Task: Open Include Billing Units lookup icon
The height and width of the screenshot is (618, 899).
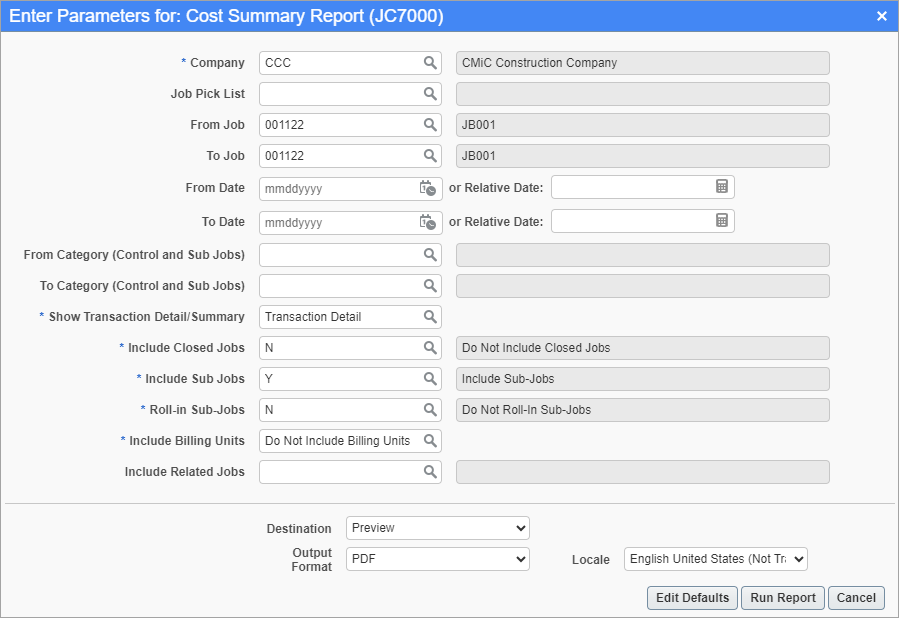Action: (x=430, y=440)
